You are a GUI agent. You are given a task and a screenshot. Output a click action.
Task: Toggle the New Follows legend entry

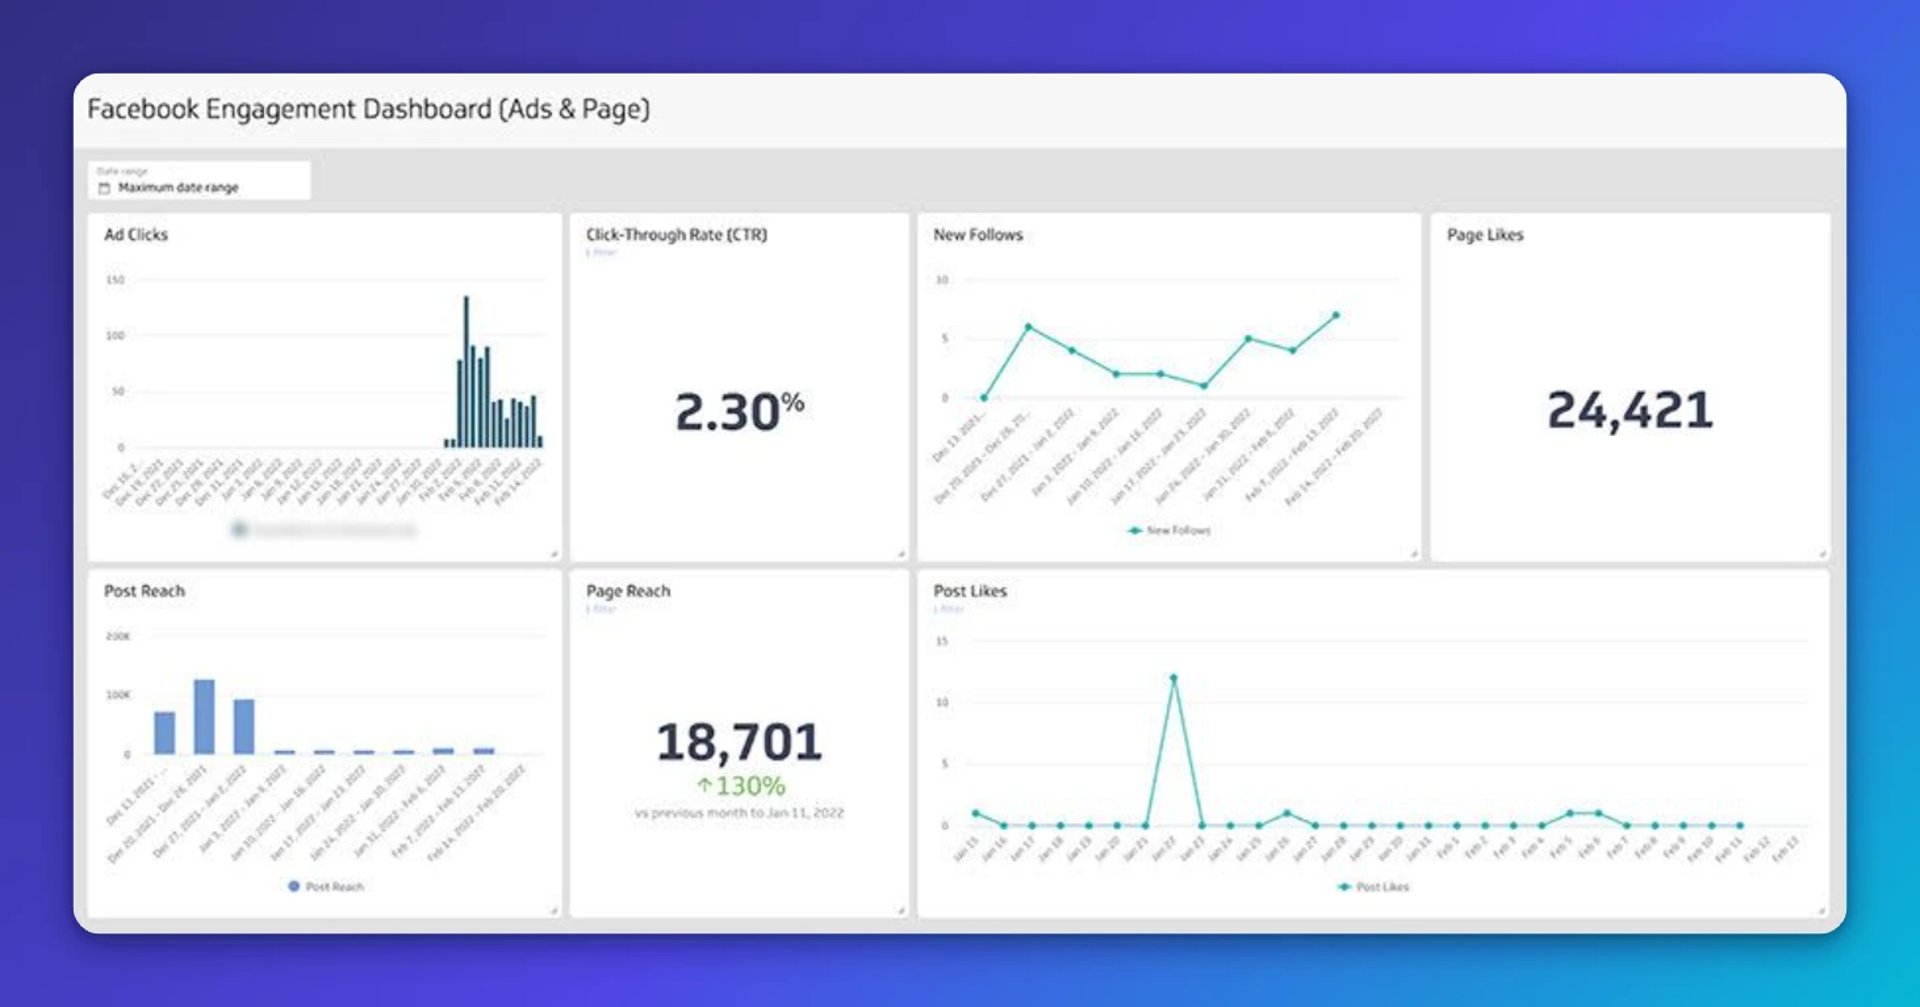point(1169,530)
